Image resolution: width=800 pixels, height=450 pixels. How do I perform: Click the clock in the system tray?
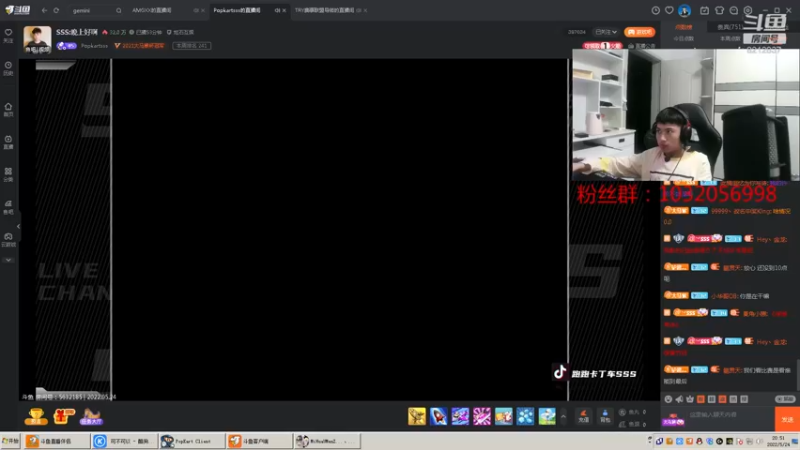tap(778, 441)
